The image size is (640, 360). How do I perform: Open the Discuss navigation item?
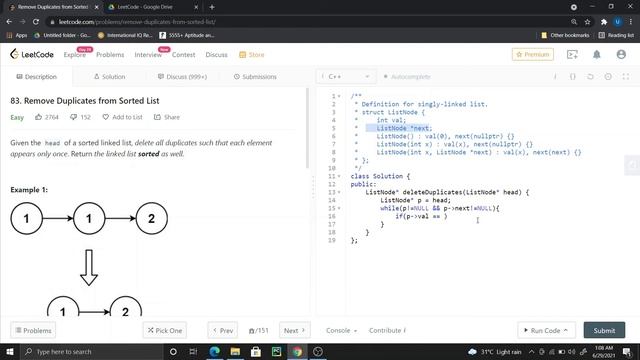216,55
